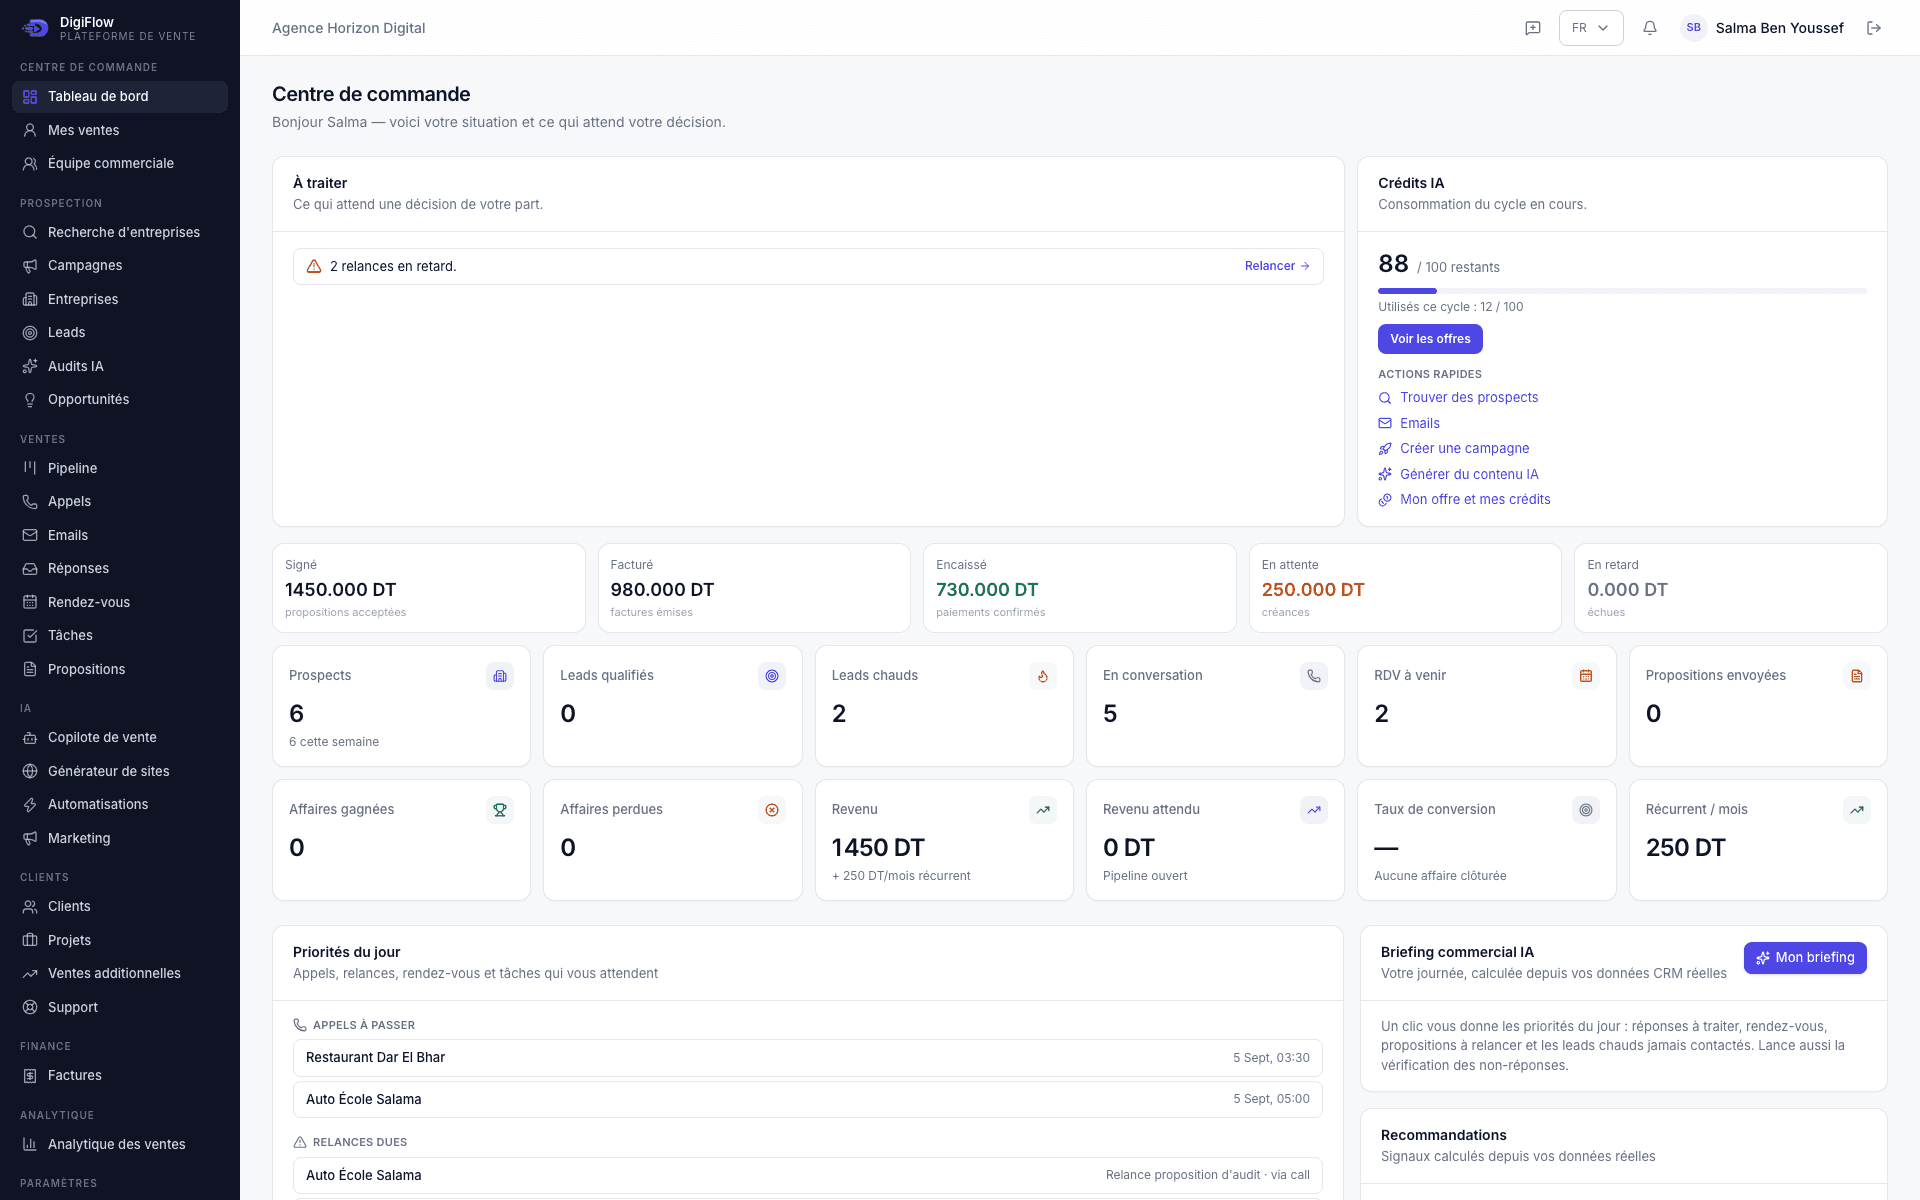Screen dimensions: 1920x1200
Task: Click the envelope icon in Actions rapides
Action: pos(1385,423)
